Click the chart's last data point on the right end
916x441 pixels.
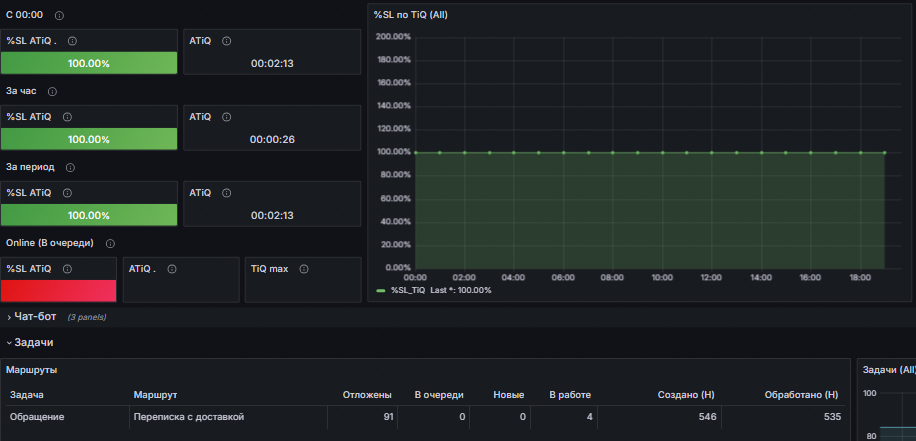coord(884,152)
